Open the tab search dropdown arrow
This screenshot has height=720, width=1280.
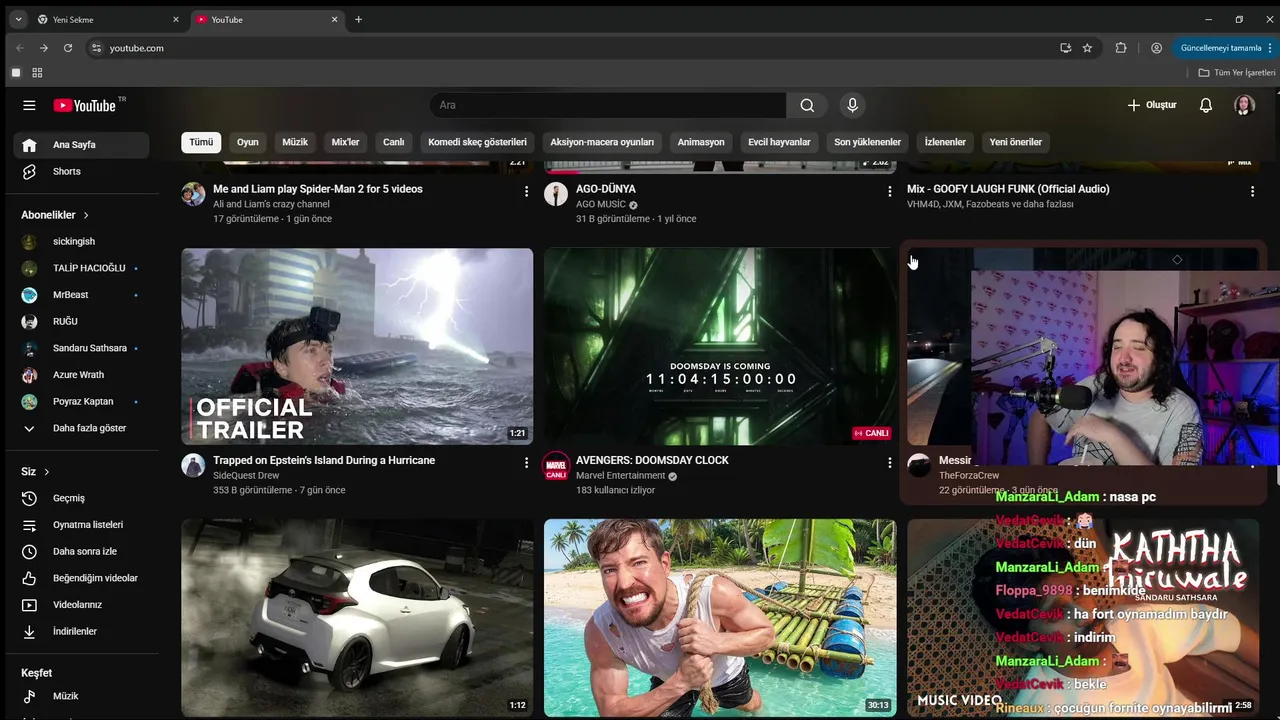click(x=18, y=19)
